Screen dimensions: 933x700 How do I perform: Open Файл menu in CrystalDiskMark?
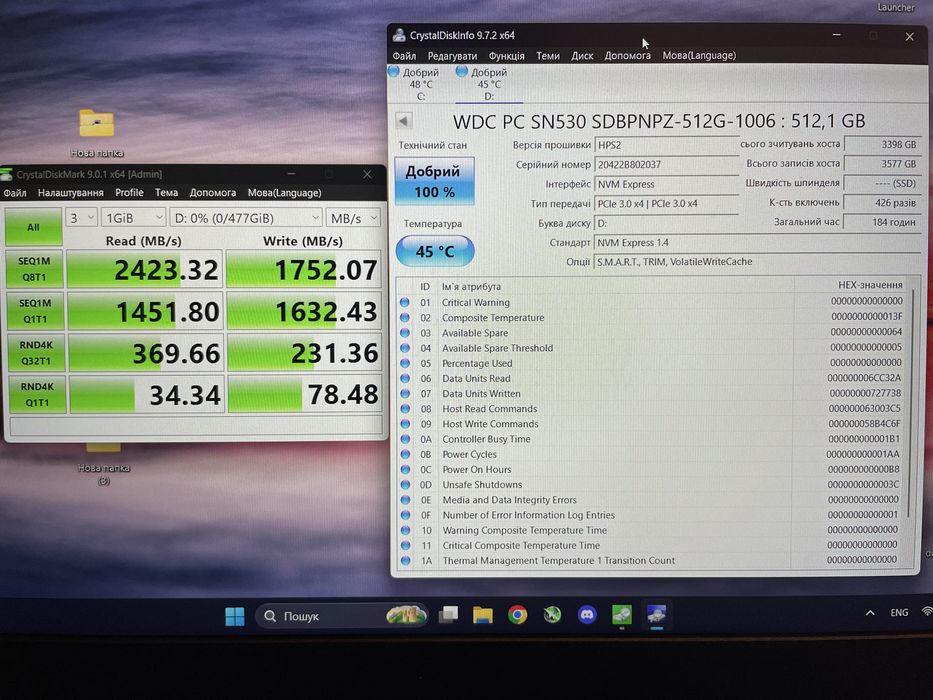tap(15, 193)
